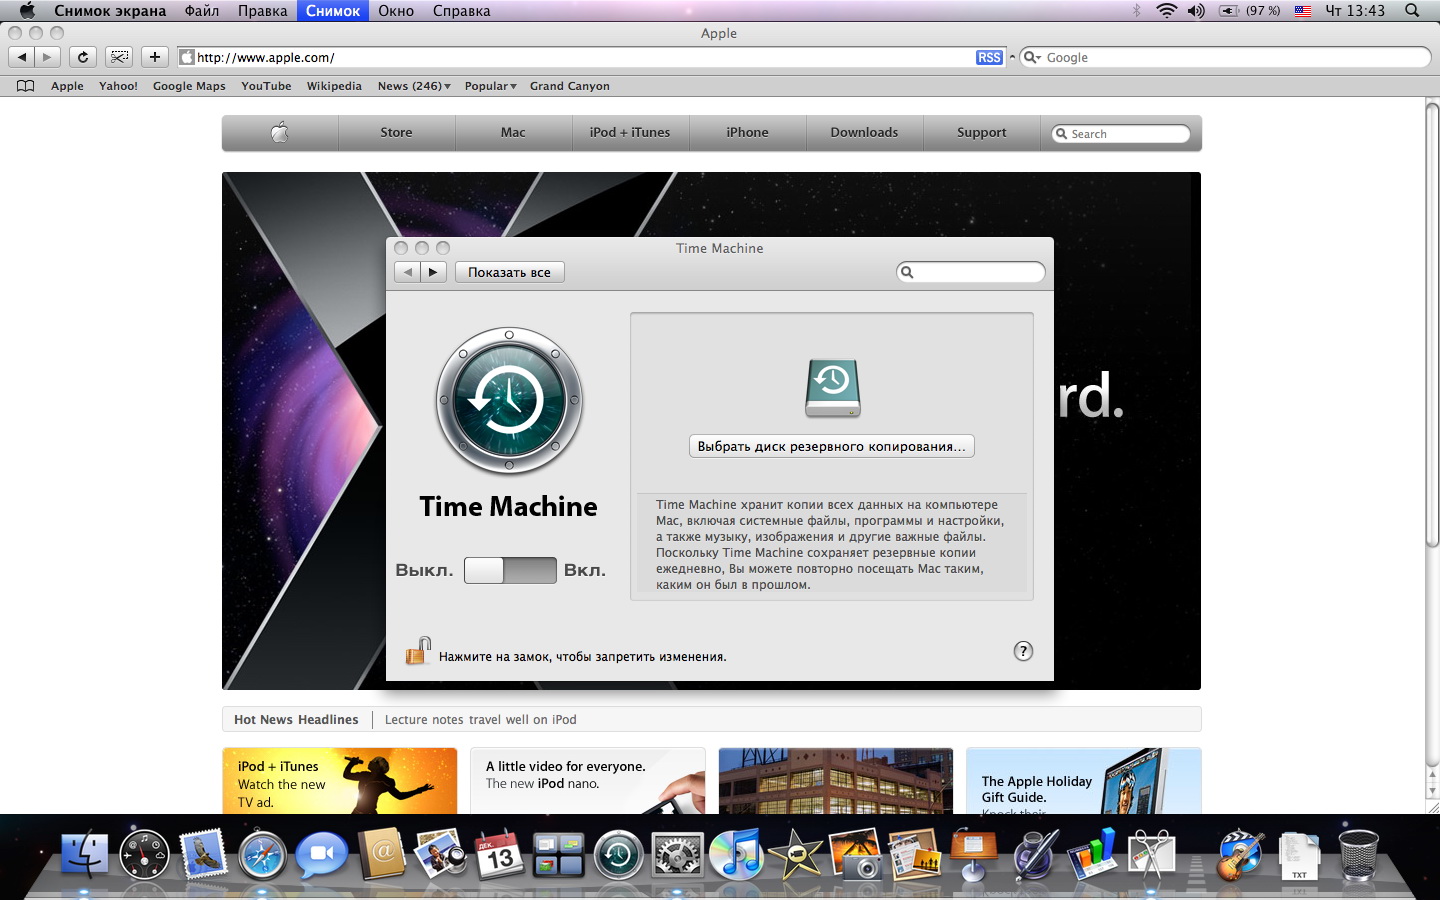Screen dimensions: 1440x900
Task: Click the Time Machine preferences search field
Action: (971, 272)
